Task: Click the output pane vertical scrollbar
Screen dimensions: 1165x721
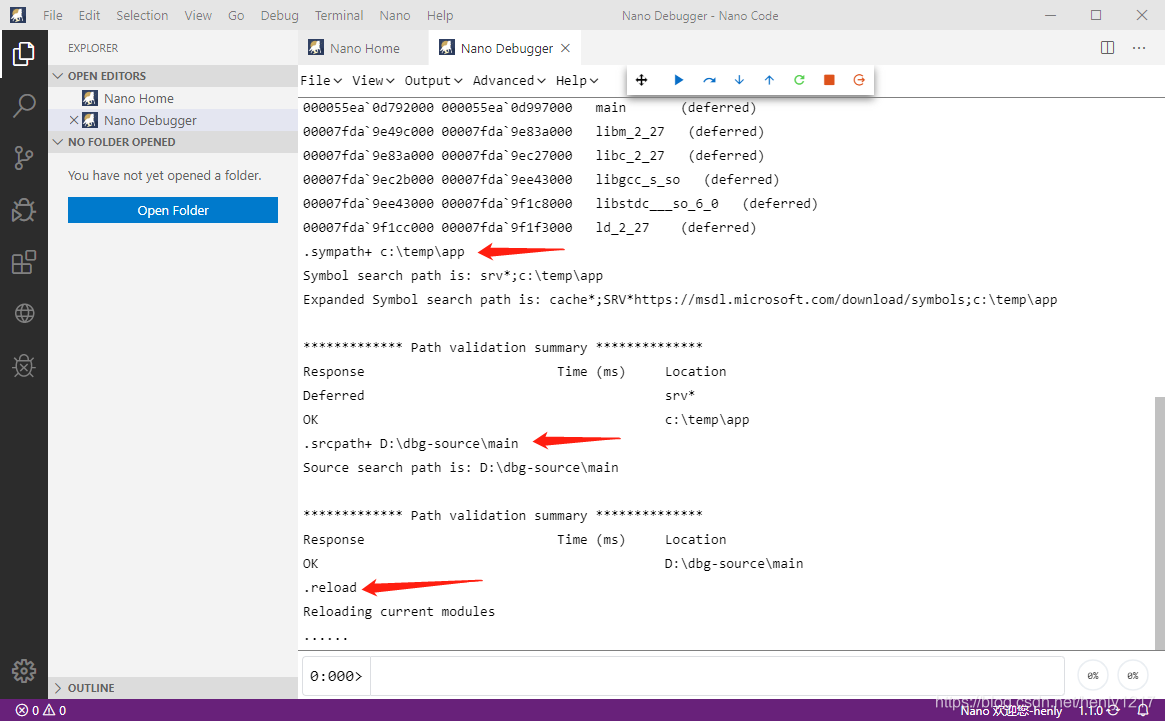Action: 1159,522
